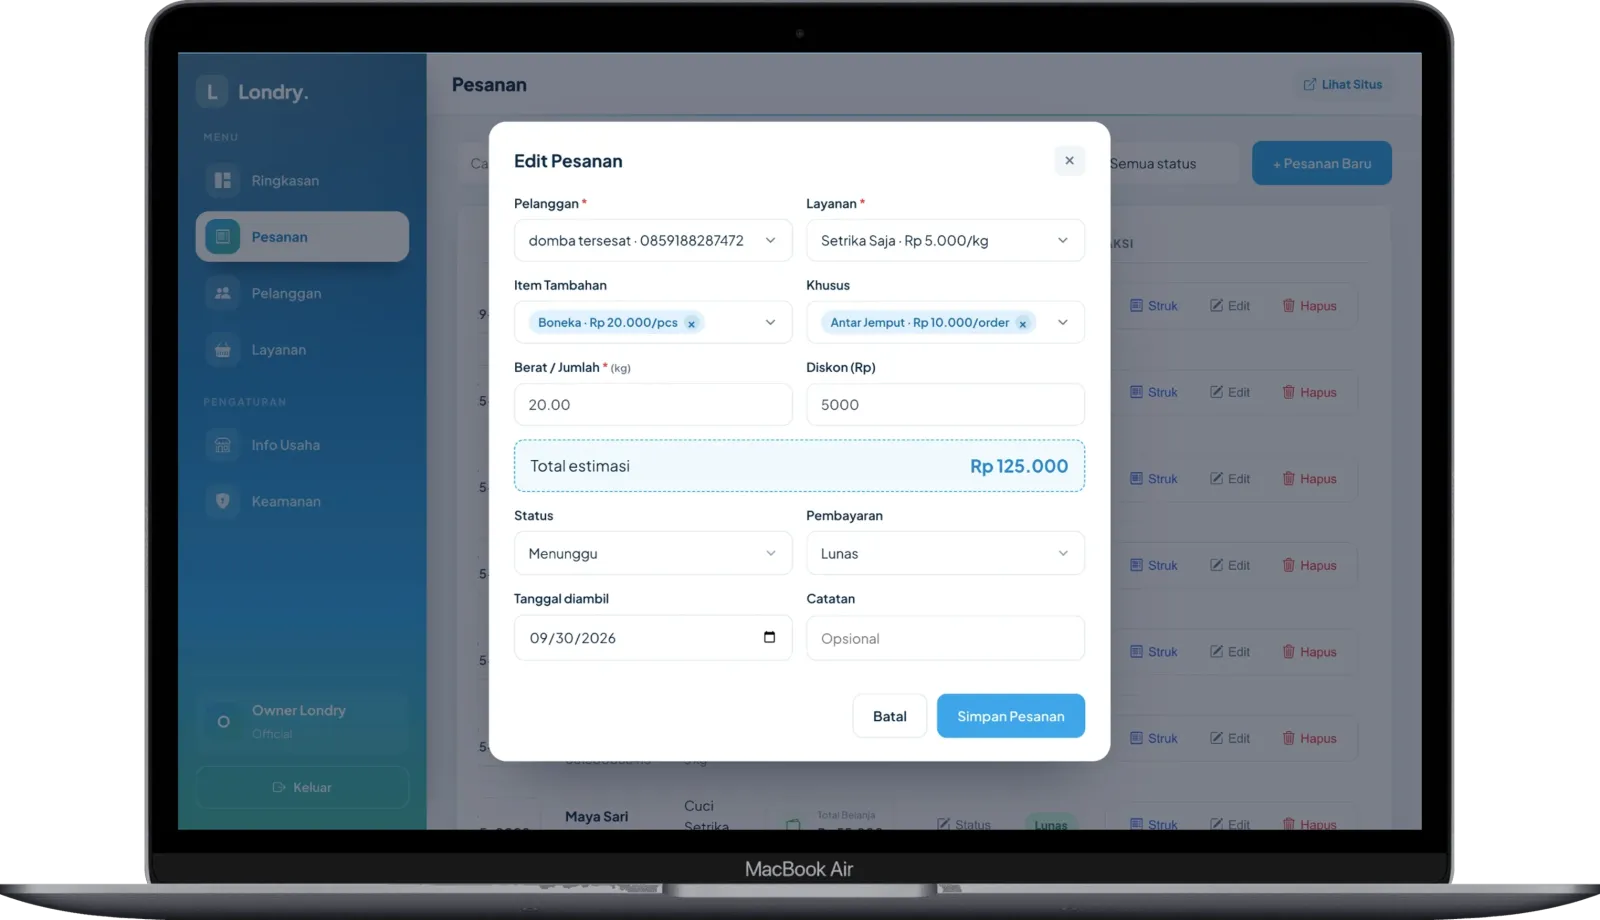Open the Semua status filter

1172,163
